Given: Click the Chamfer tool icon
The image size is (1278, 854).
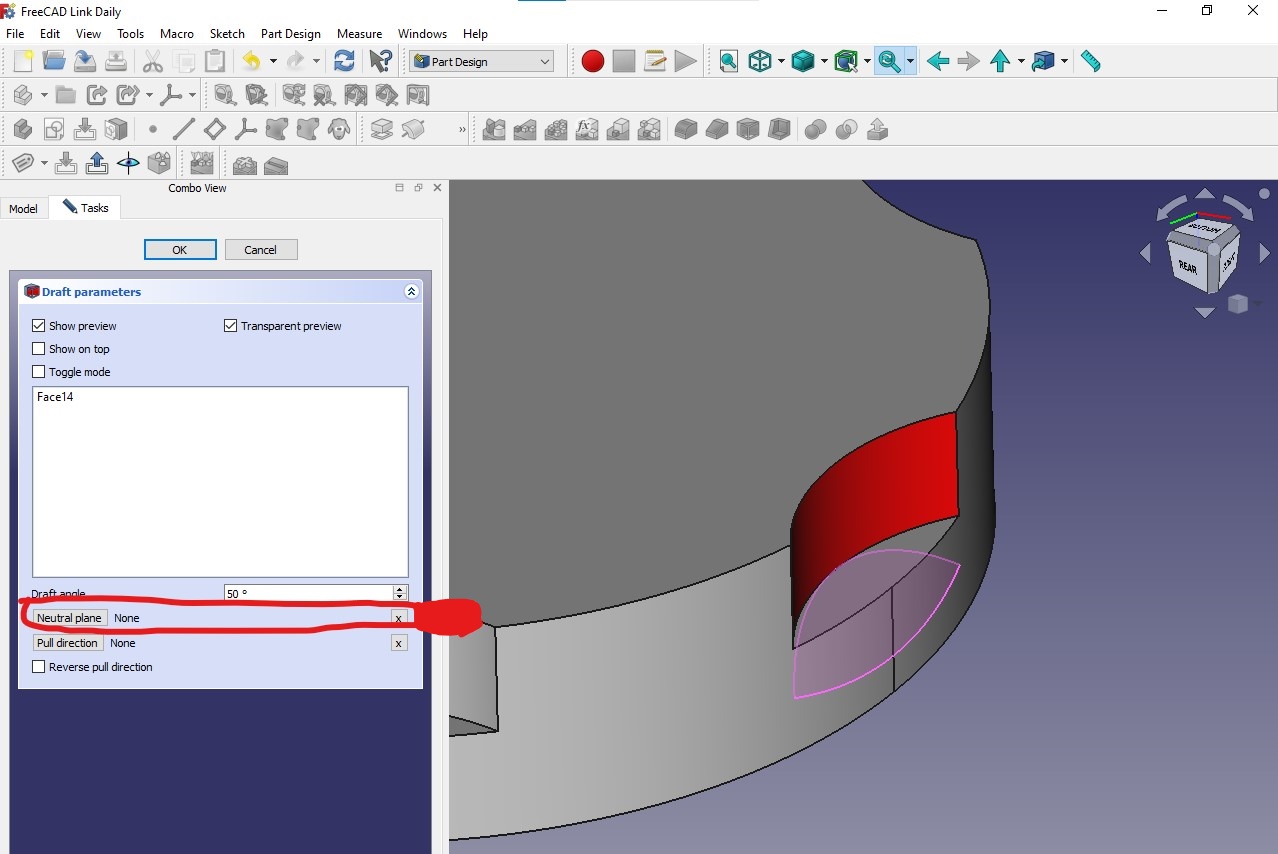Looking at the screenshot, I should (x=716, y=129).
